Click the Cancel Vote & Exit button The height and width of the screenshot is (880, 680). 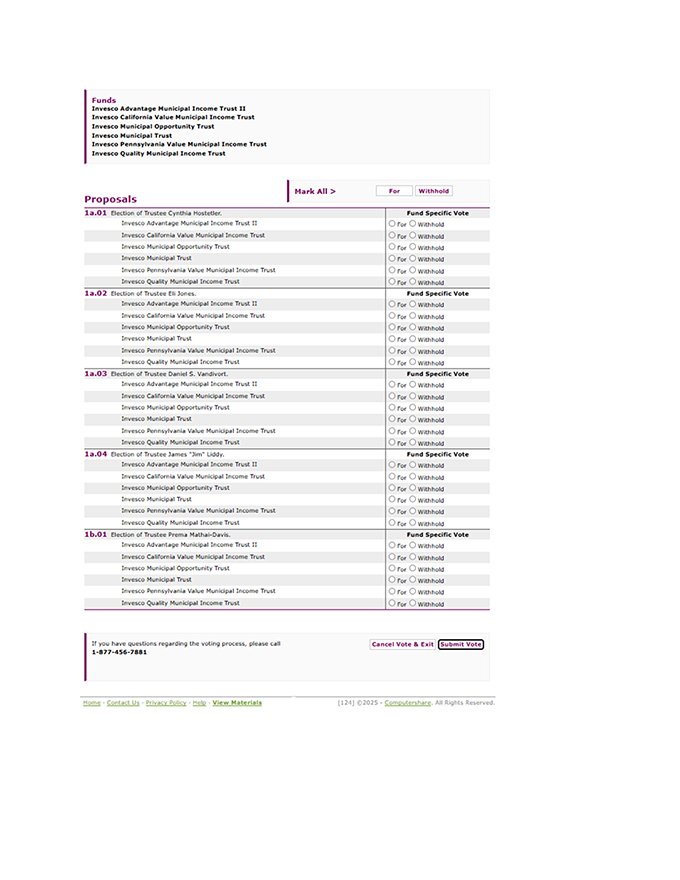[402, 644]
